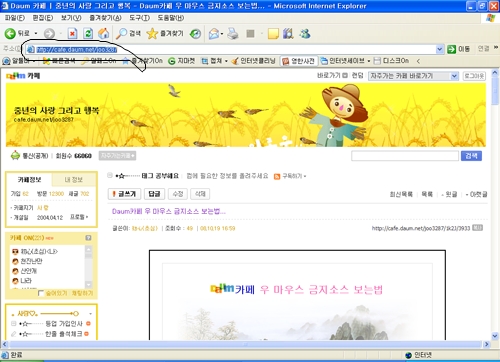Open the 도구(T) menu
This screenshot has width=500, height=362.
(139, 18)
